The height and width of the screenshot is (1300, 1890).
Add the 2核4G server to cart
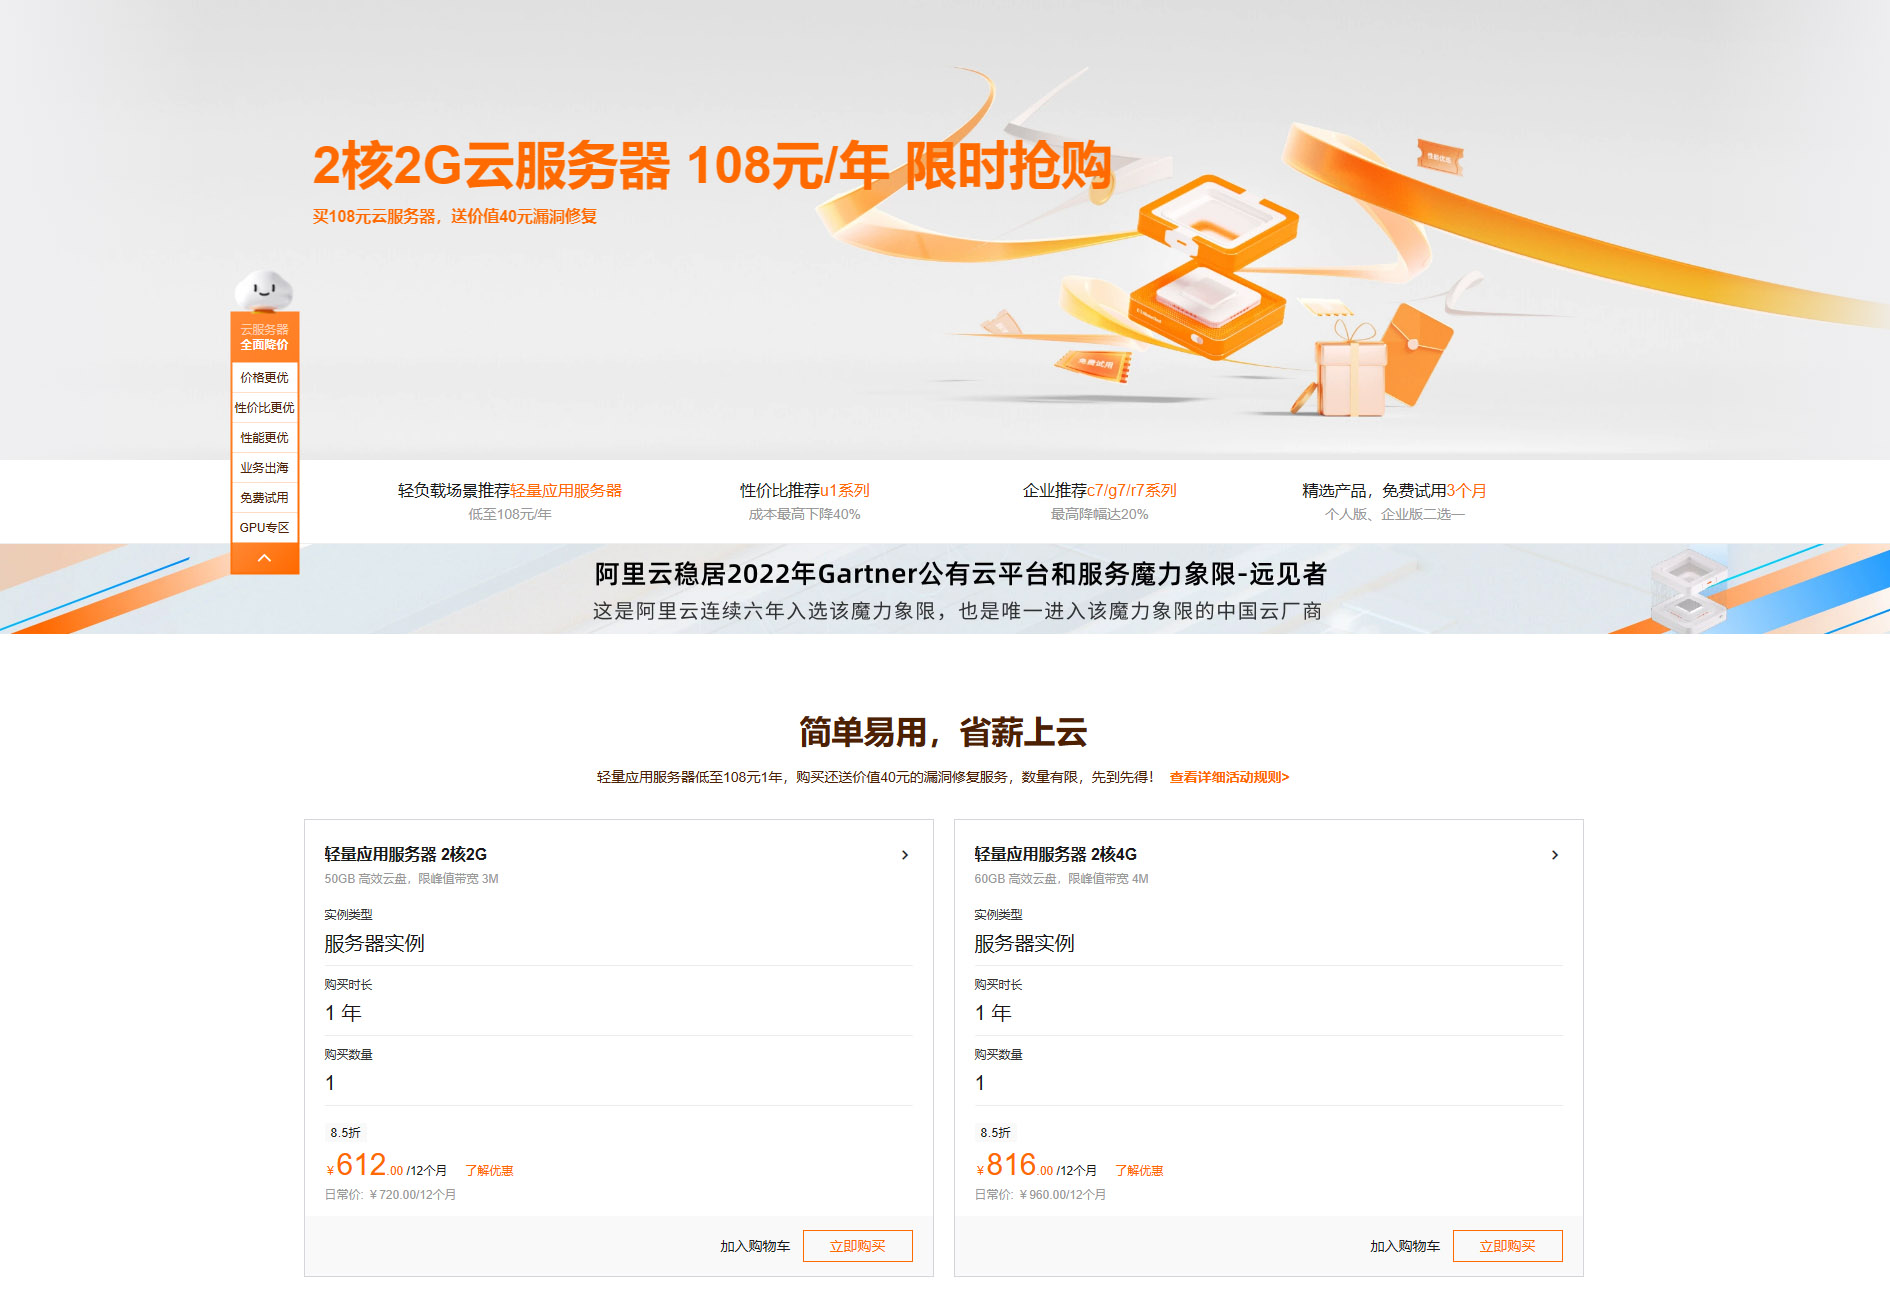click(1405, 1246)
